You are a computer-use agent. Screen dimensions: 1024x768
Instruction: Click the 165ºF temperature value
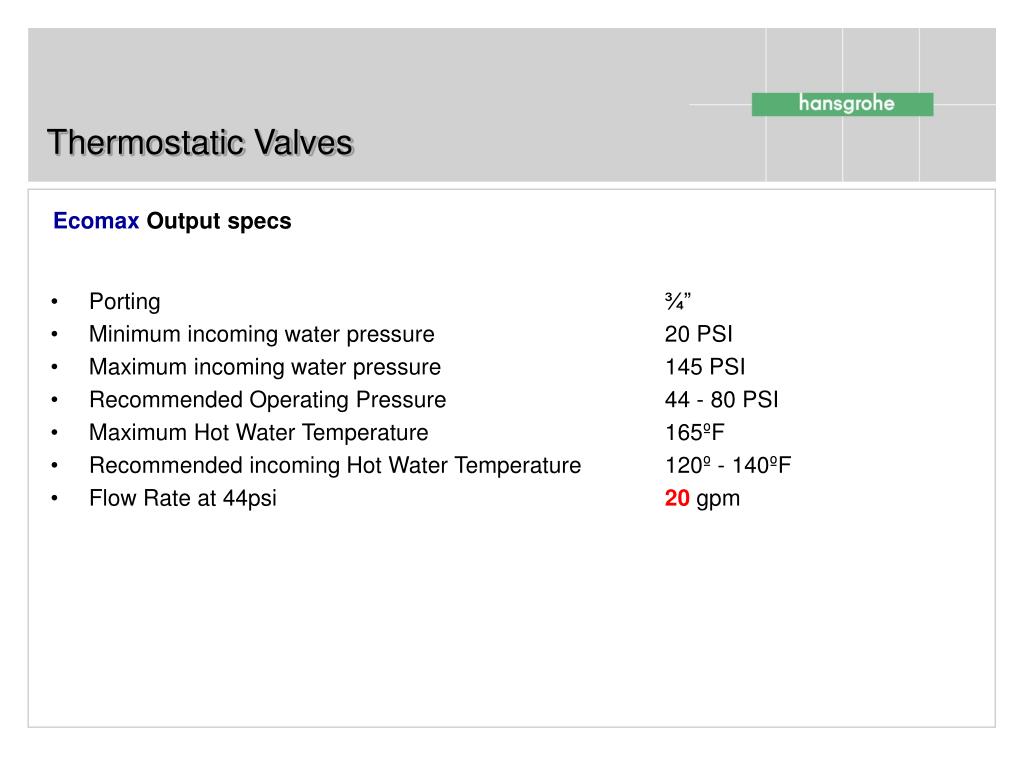695,432
